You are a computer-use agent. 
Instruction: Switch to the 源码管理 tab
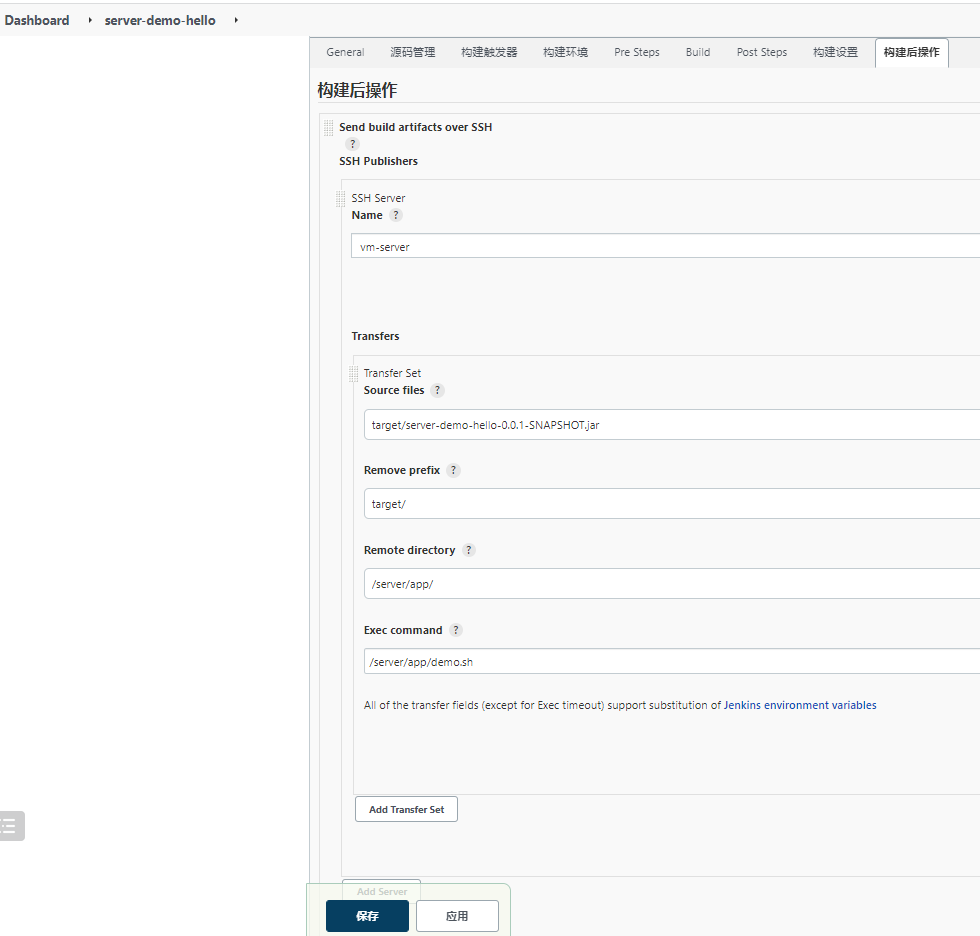click(x=412, y=52)
